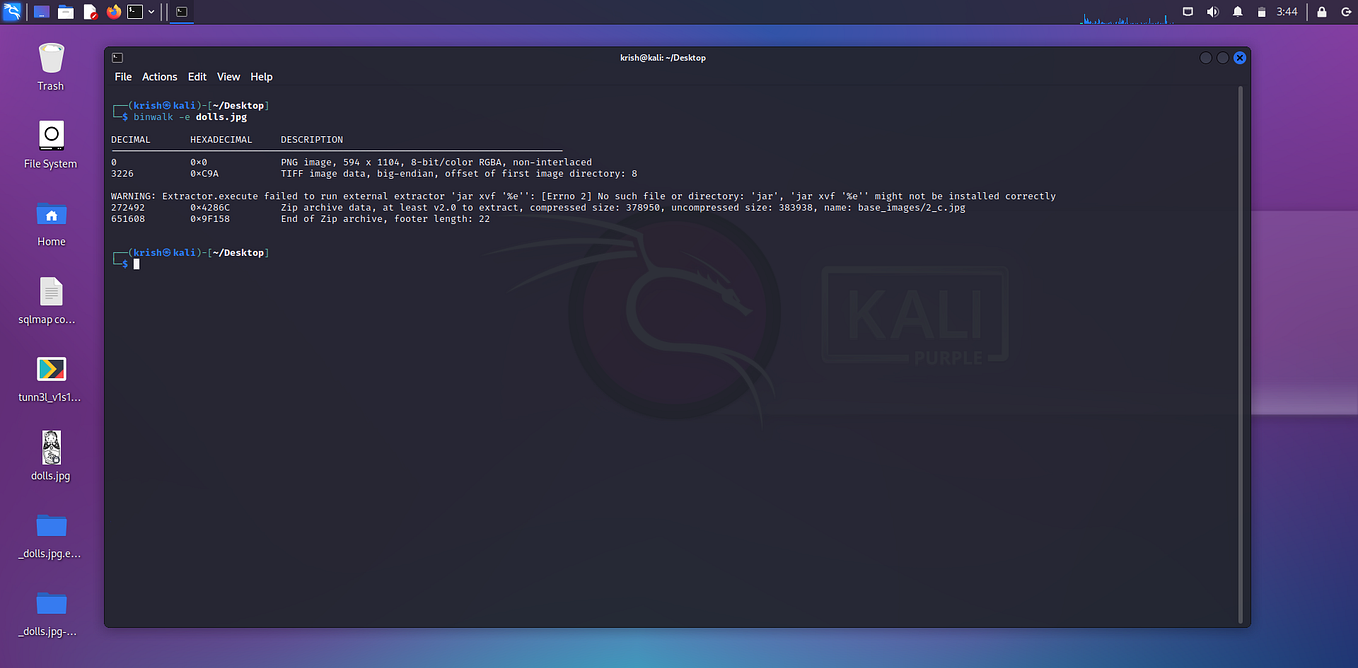This screenshot has width=1358, height=668.
Task: Lock the screen with the padlock icon
Action: tap(1320, 11)
